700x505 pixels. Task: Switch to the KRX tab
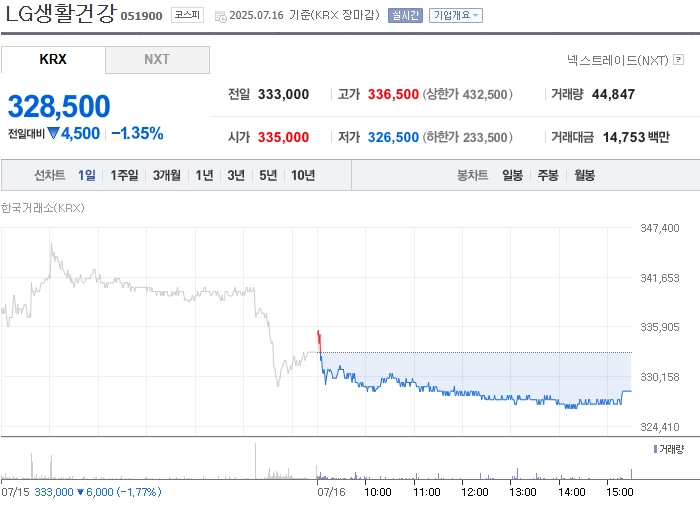pyautogui.click(x=53, y=59)
